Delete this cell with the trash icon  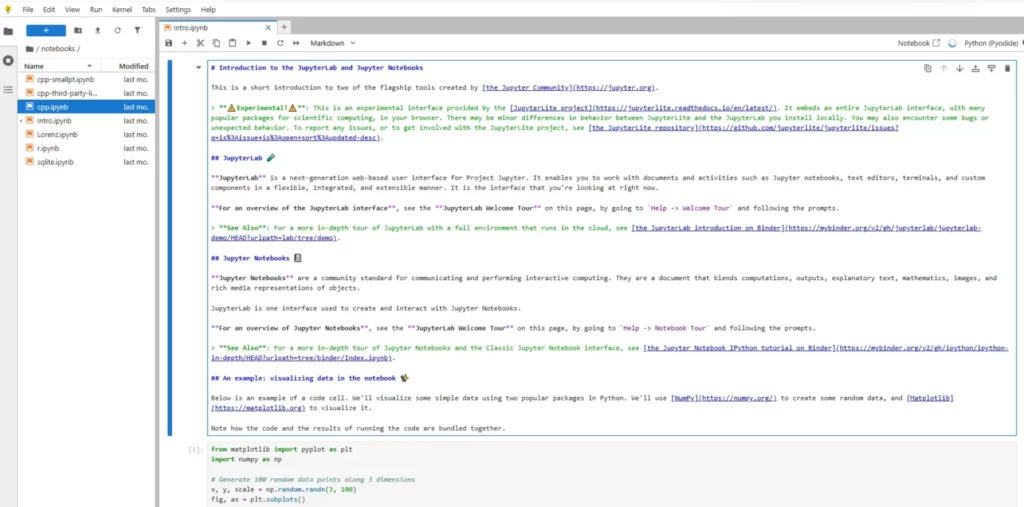point(1007,68)
